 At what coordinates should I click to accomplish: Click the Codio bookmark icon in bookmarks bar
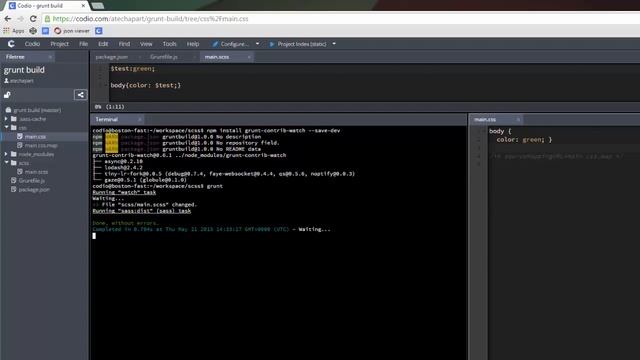click(98, 31)
